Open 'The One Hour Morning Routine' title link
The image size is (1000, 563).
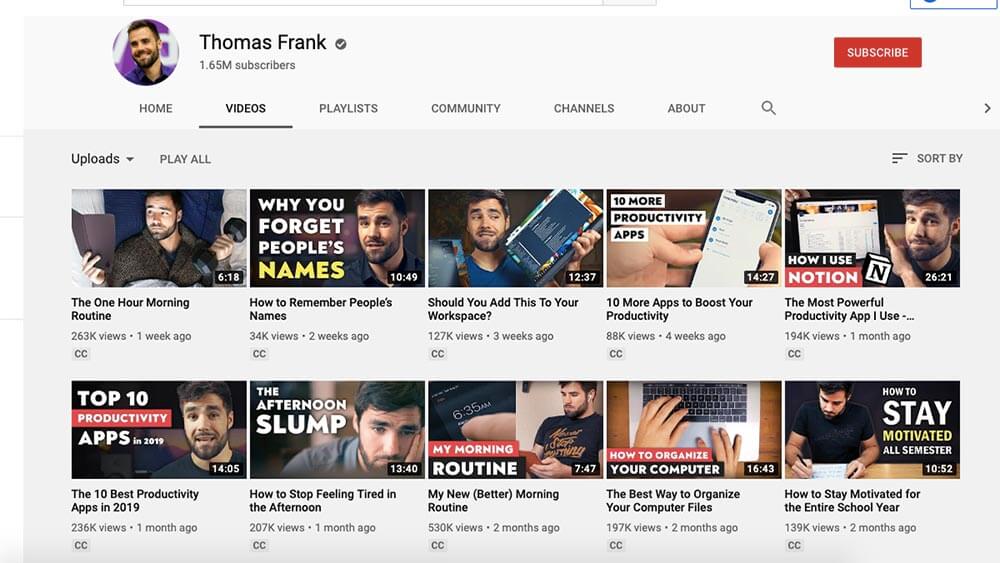(x=130, y=309)
